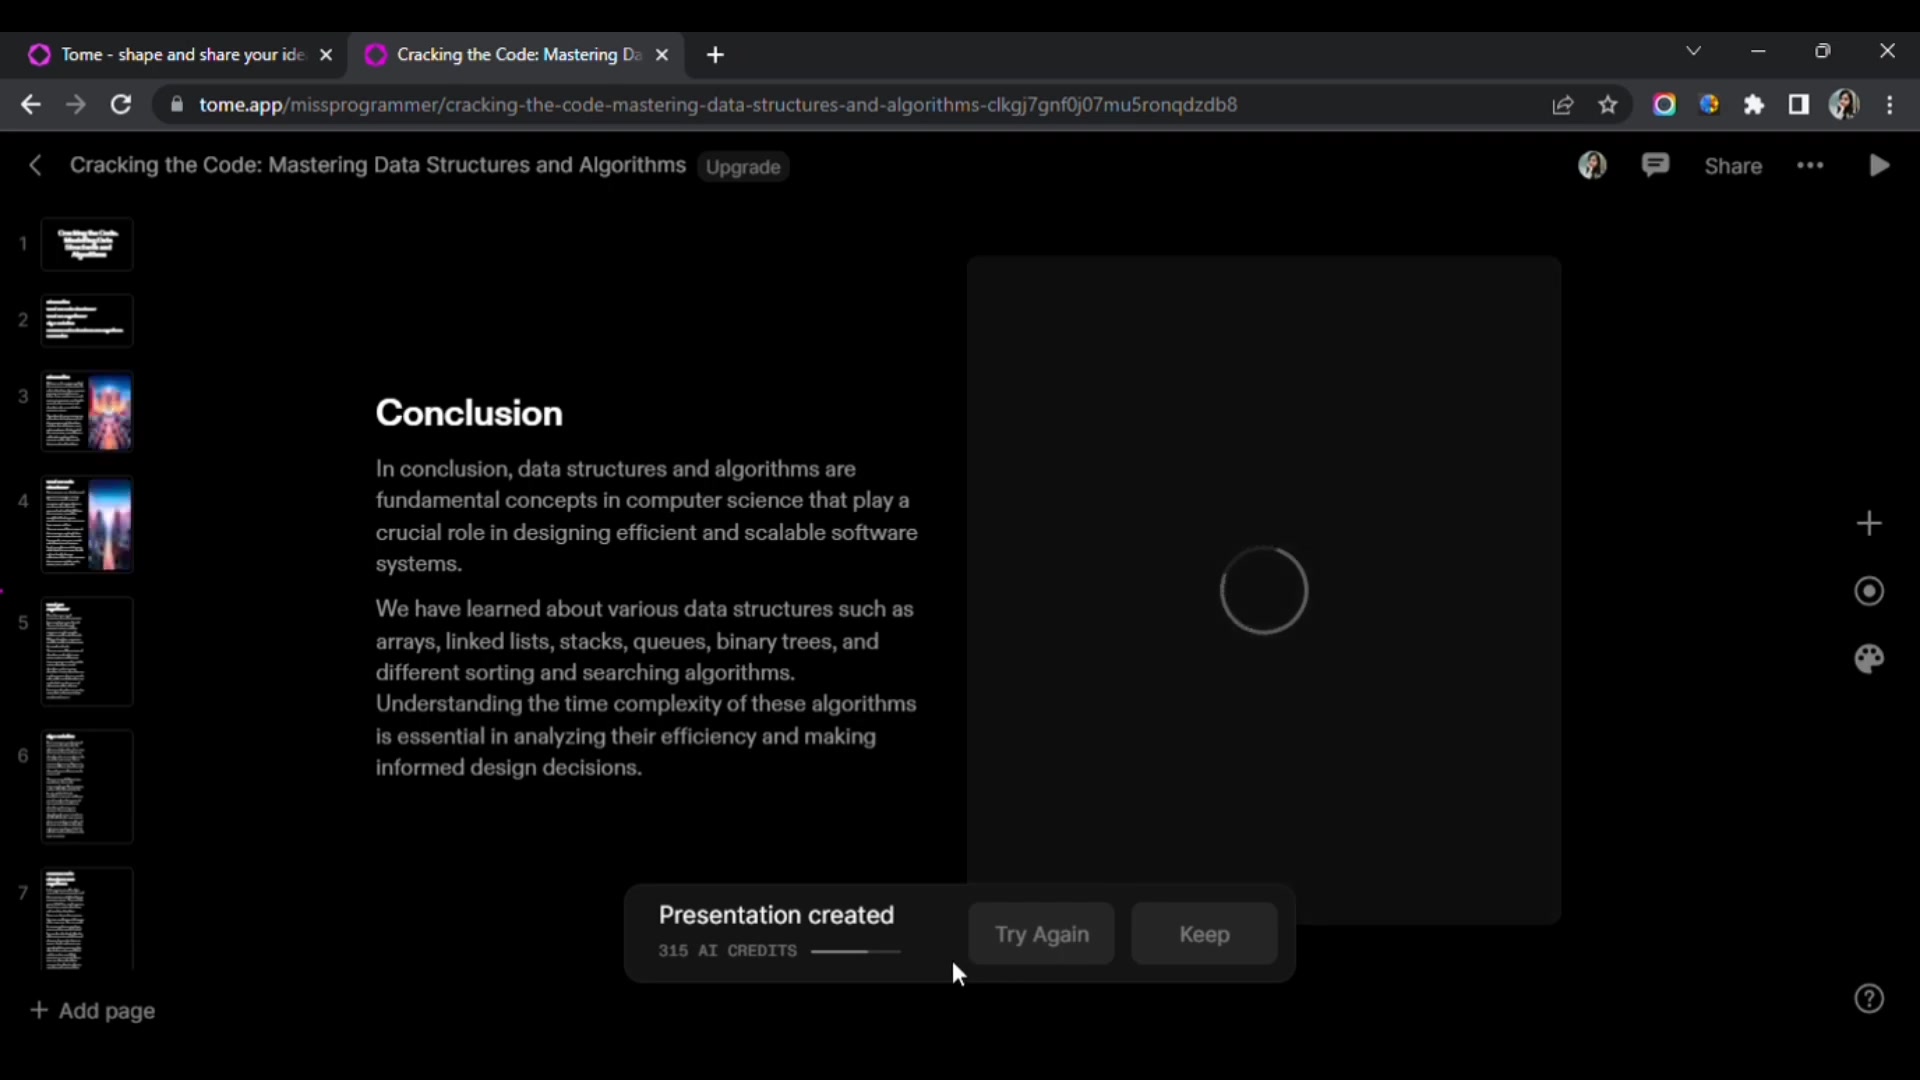Go back using the left chevron in the Tome header
1920x1080 pixels.
point(35,166)
